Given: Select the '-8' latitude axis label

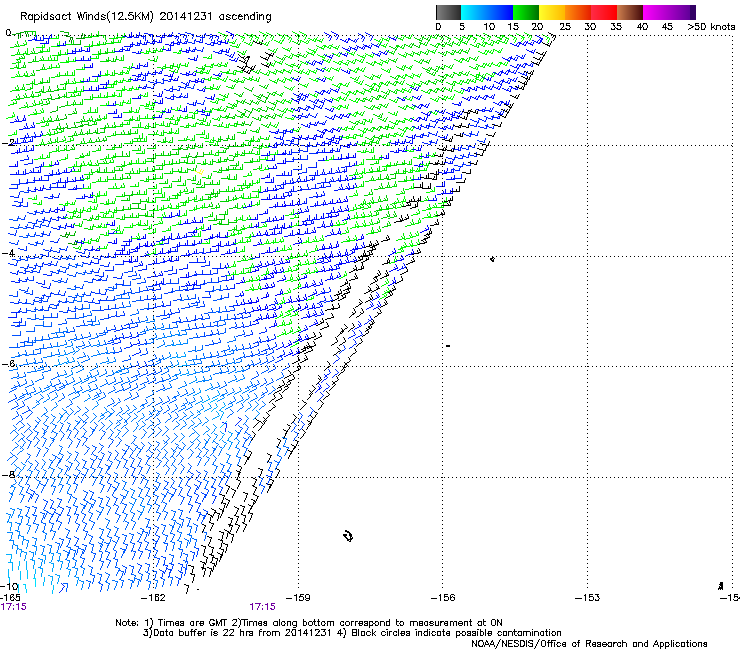Looking at the screenshot, I should tap(8, 474).
